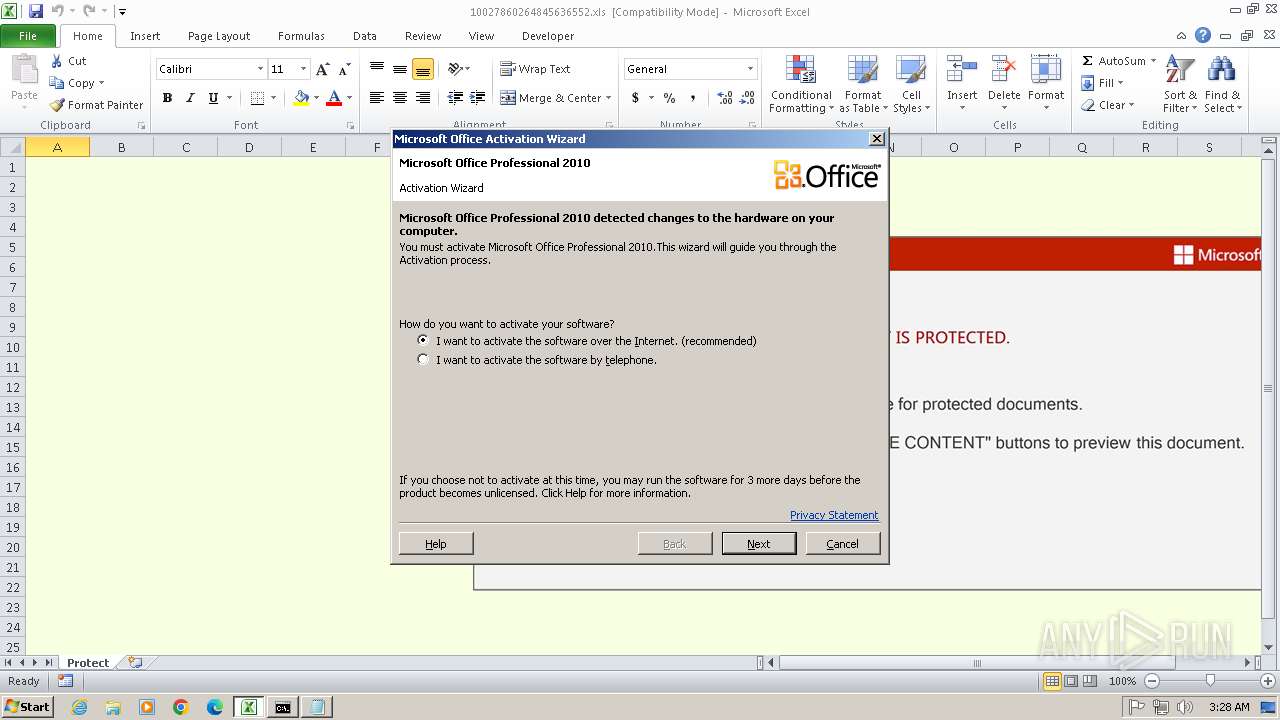Click the Borders icon in Font group

pos(257,98)
